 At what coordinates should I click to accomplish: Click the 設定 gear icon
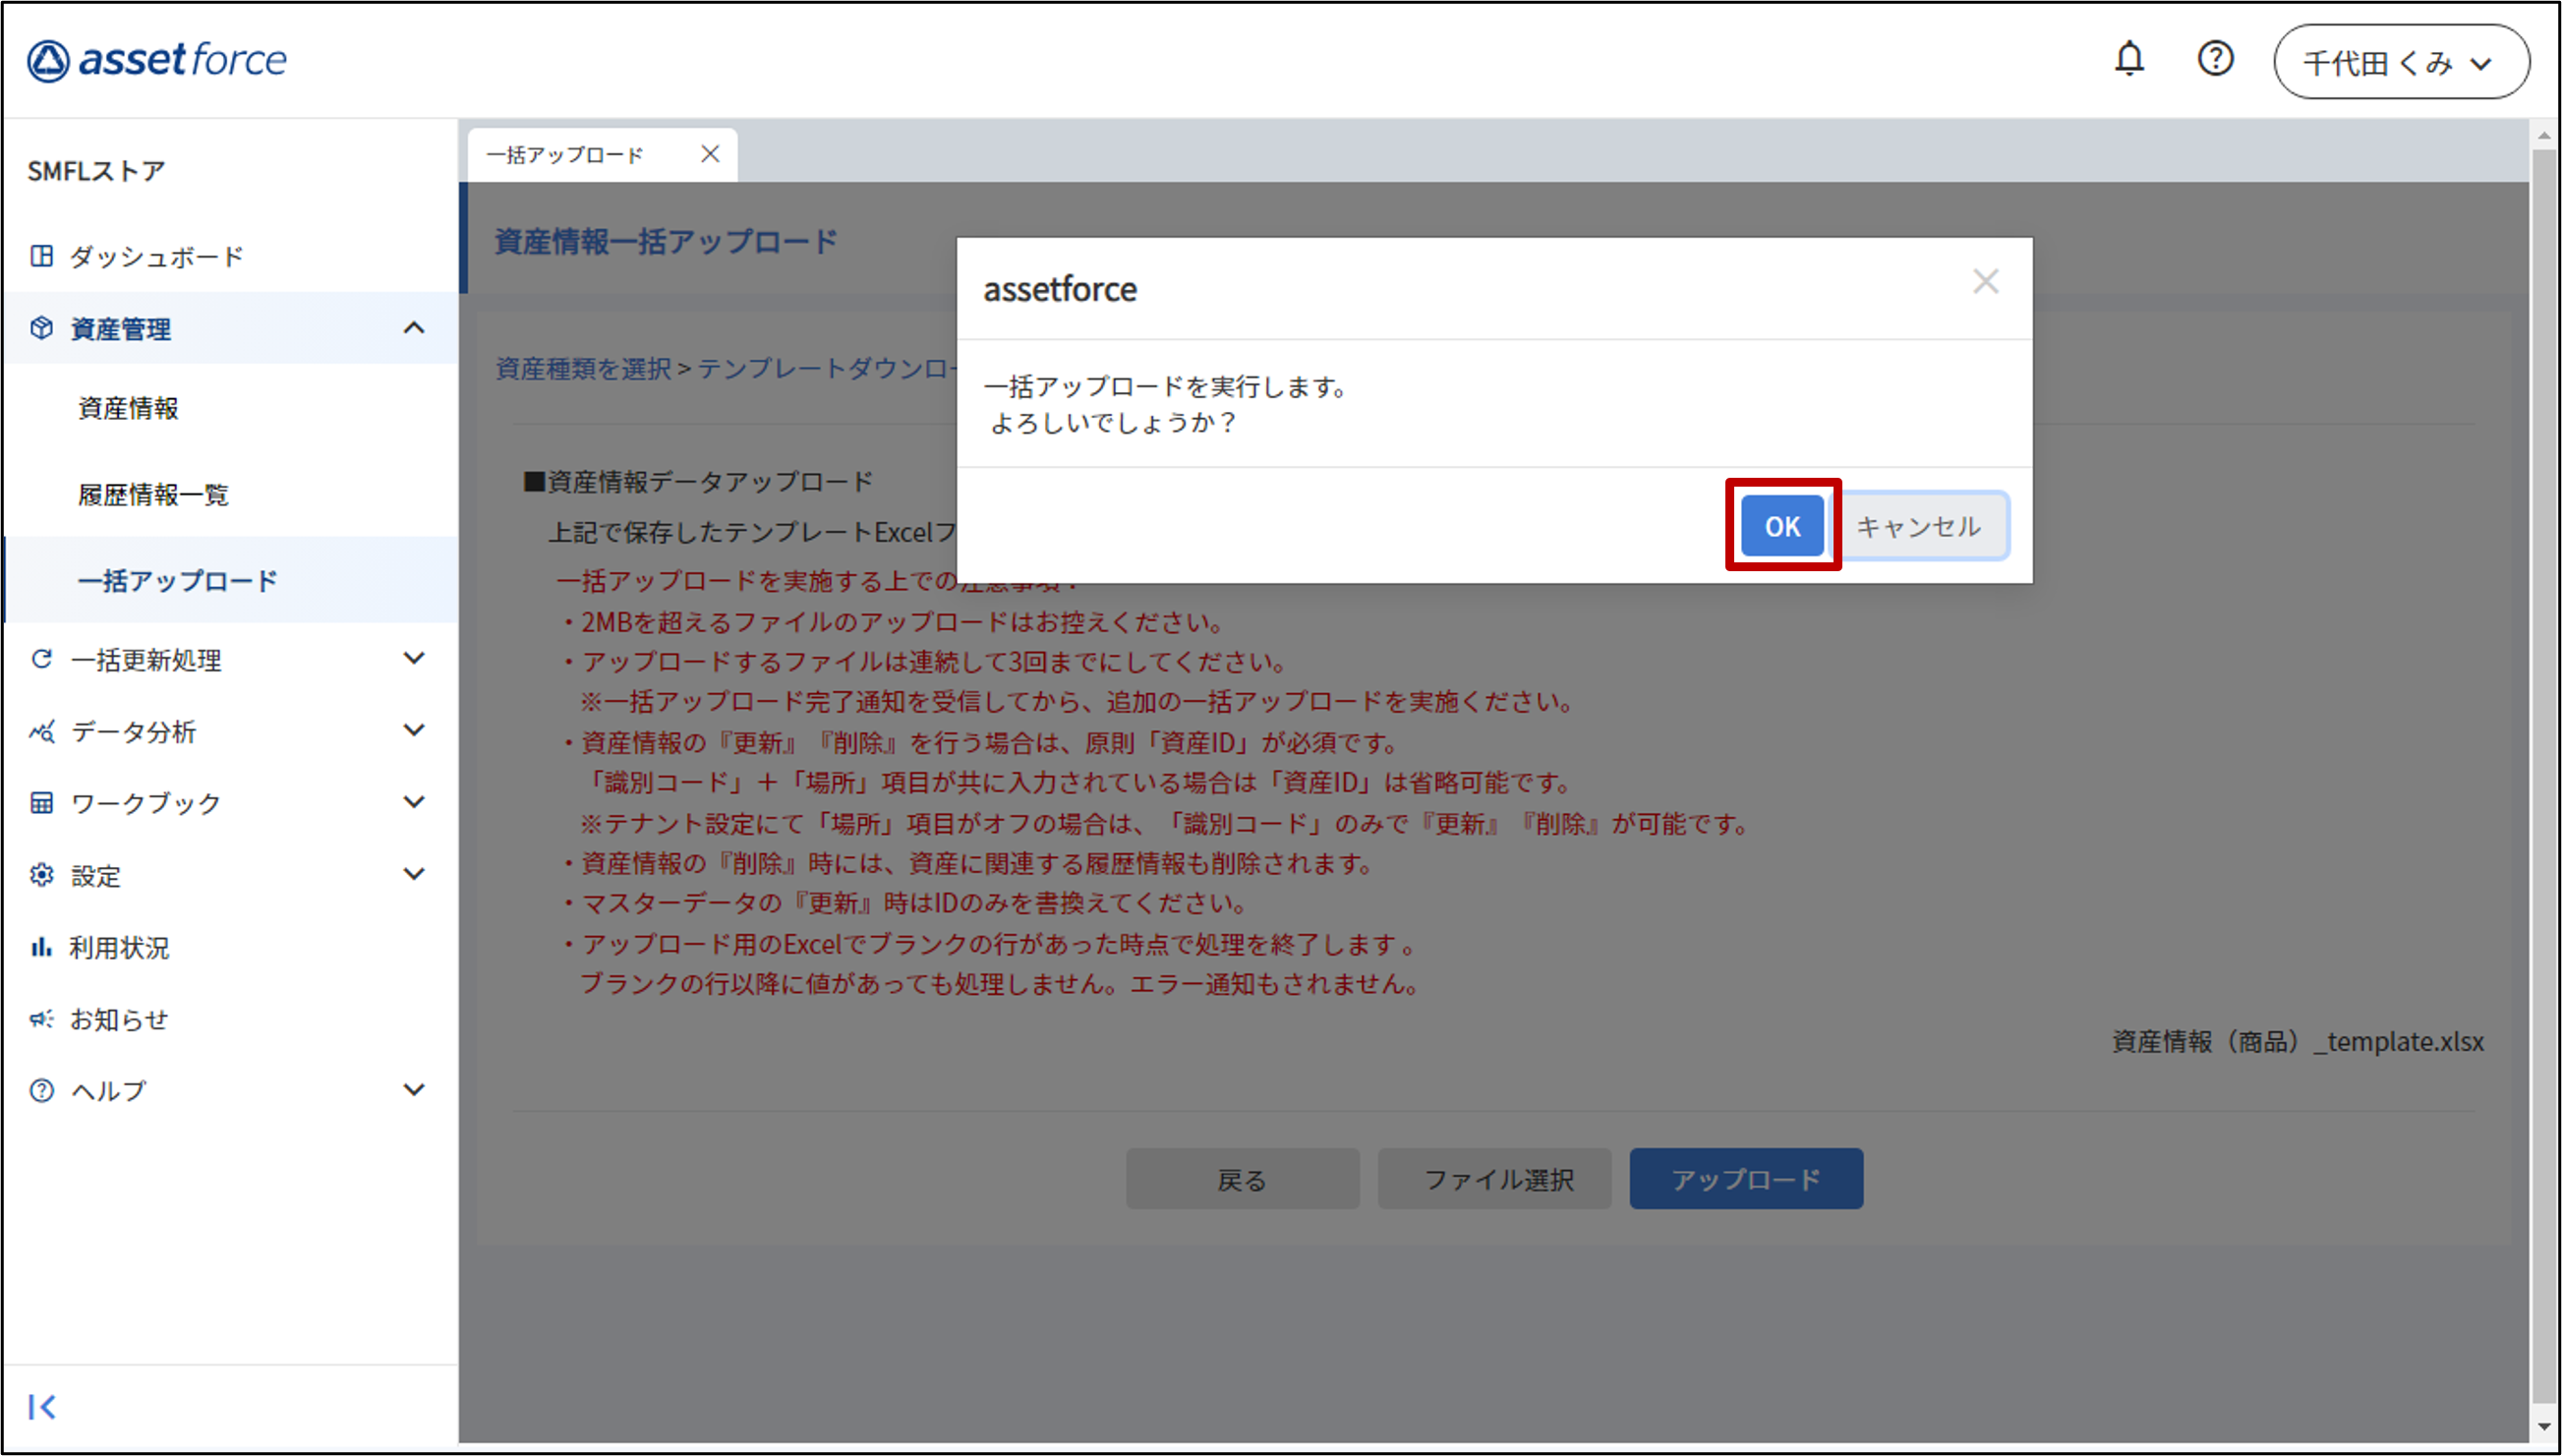click(x=41, y=875)
